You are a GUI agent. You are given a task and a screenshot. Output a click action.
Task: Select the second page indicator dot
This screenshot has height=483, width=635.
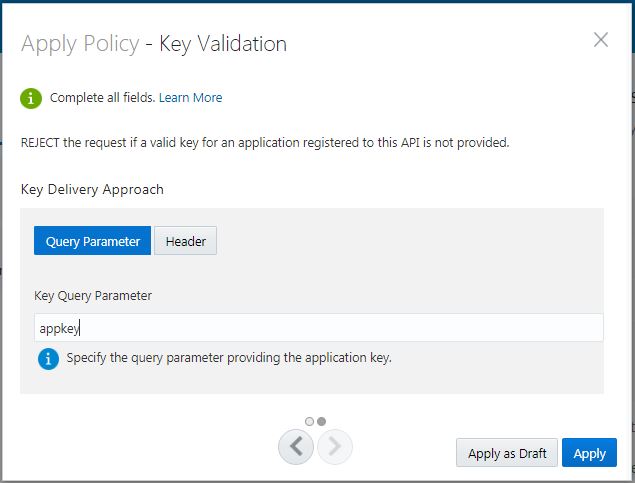point(322,421)
